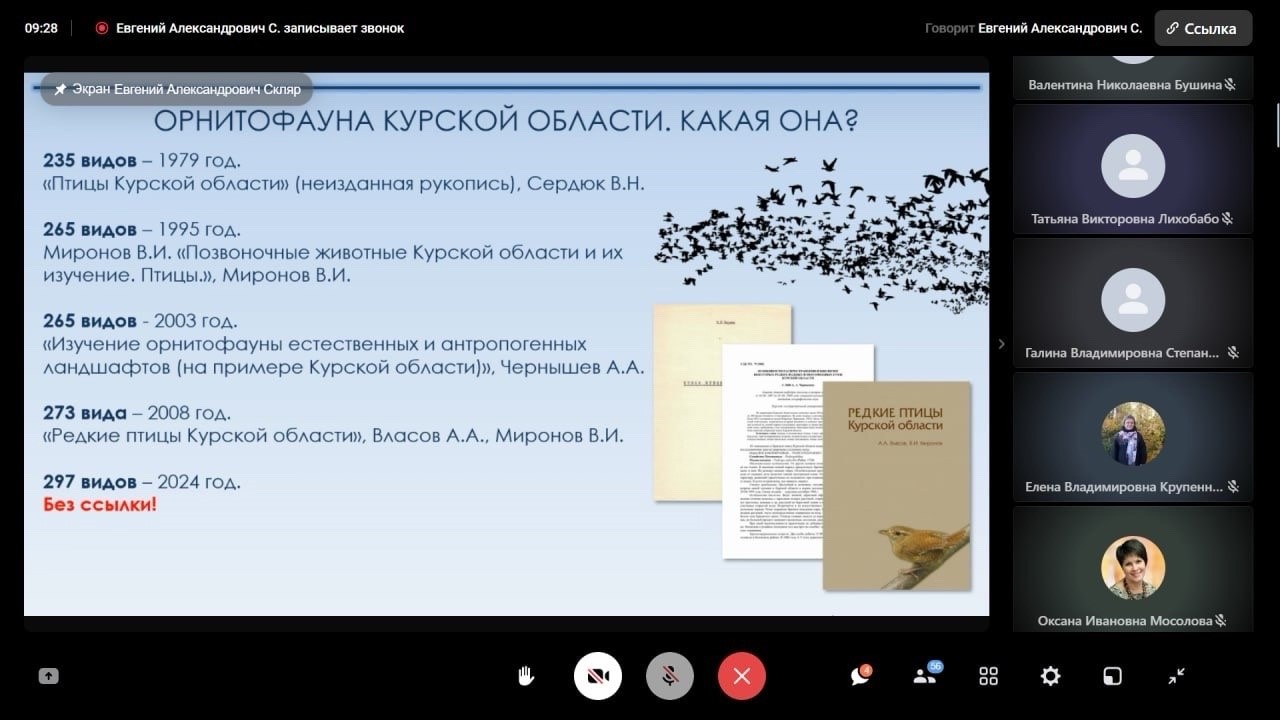This screenshot has width=1280, height=720.
Task: Click the red text 'Без ссылки!' on slide
Action: pos(100,504)
